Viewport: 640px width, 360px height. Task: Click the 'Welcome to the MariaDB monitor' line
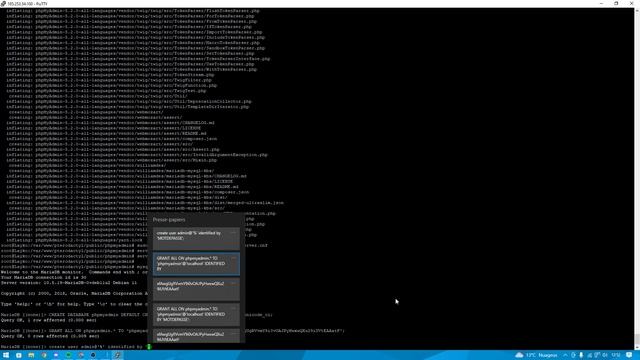[74, 272]
